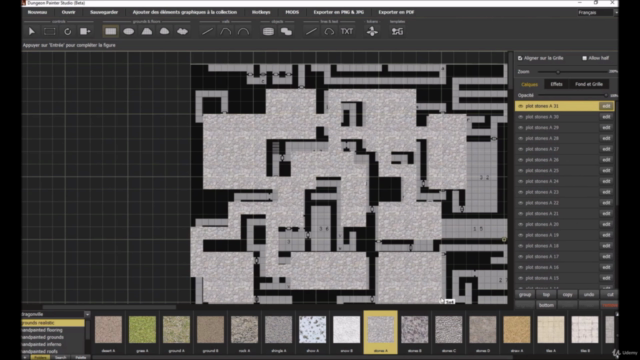
Task: Select the trapezoid polygon floor tool
Action: [147, 31]
